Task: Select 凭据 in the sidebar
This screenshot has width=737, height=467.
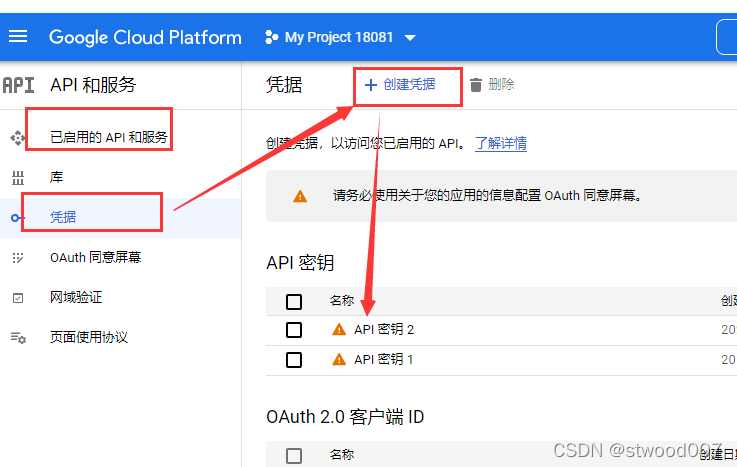Action: (63, 217)
